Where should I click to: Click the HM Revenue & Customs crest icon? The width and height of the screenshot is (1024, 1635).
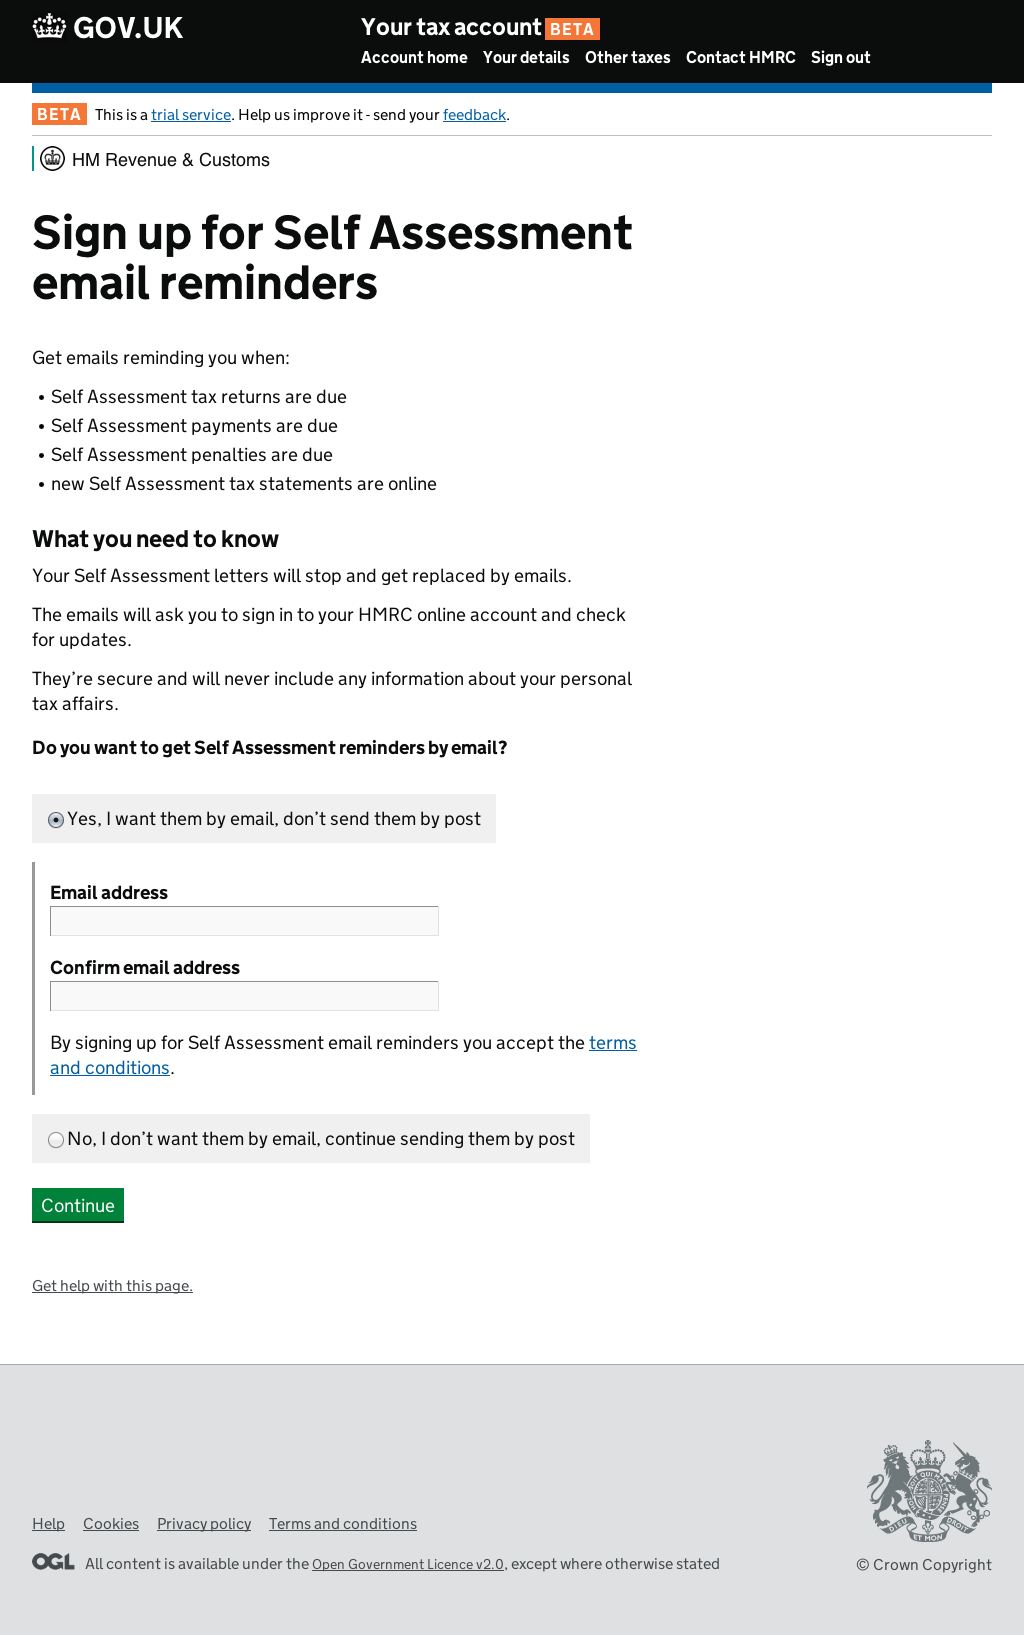click(x=53, y=159)
